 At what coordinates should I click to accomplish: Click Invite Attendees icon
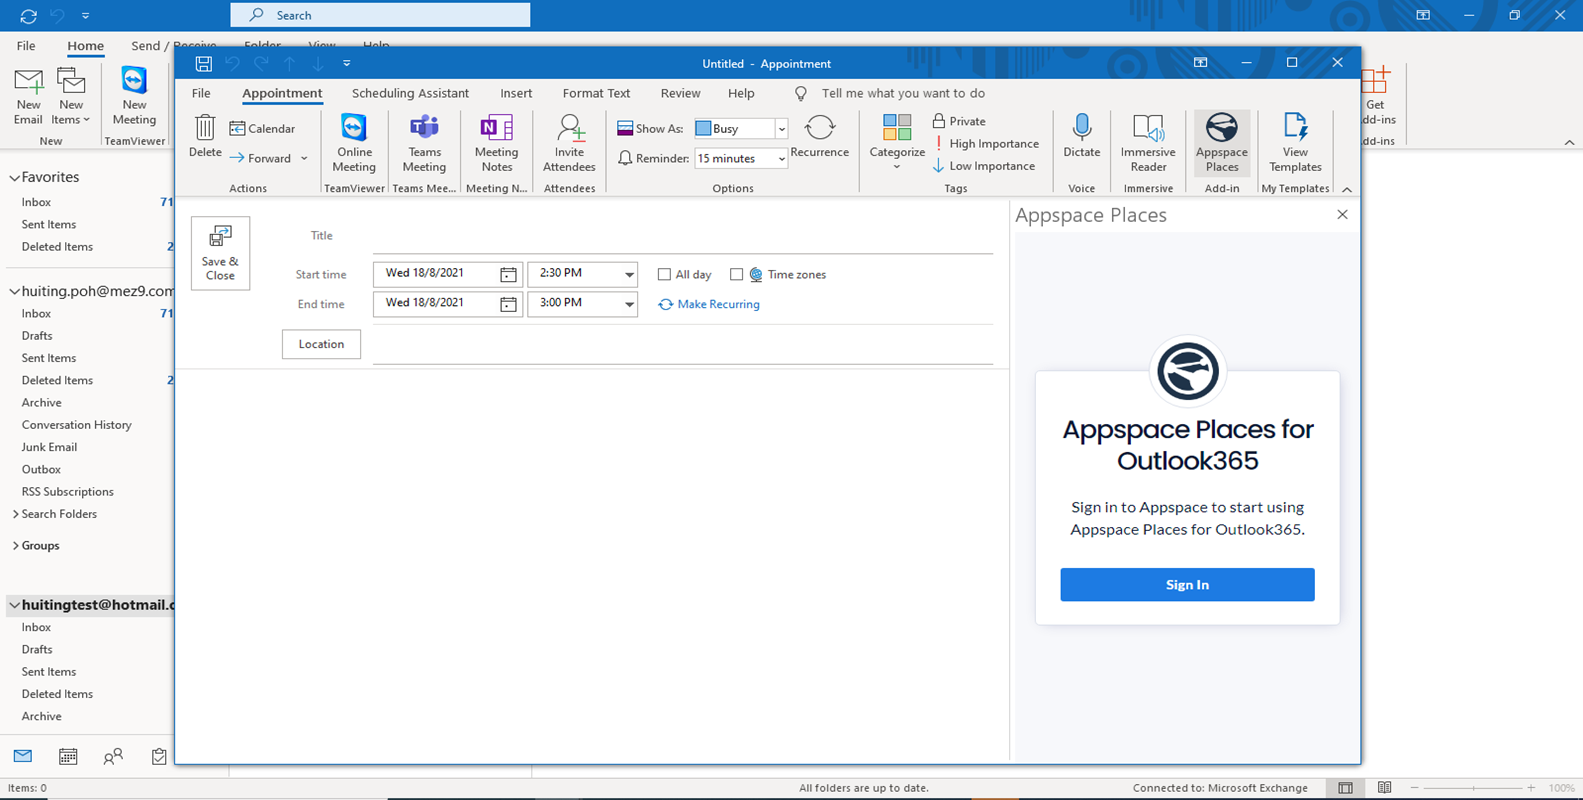tap(569, 143)
